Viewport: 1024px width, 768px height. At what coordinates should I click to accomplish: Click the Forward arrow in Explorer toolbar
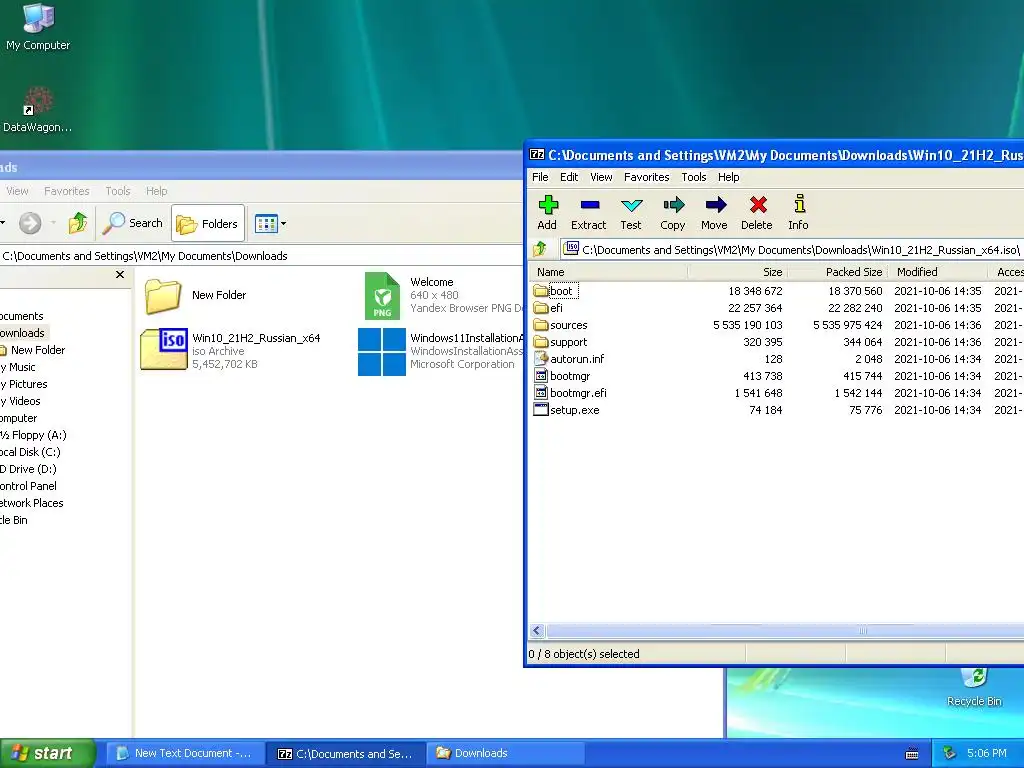click(x=30, y=223)
